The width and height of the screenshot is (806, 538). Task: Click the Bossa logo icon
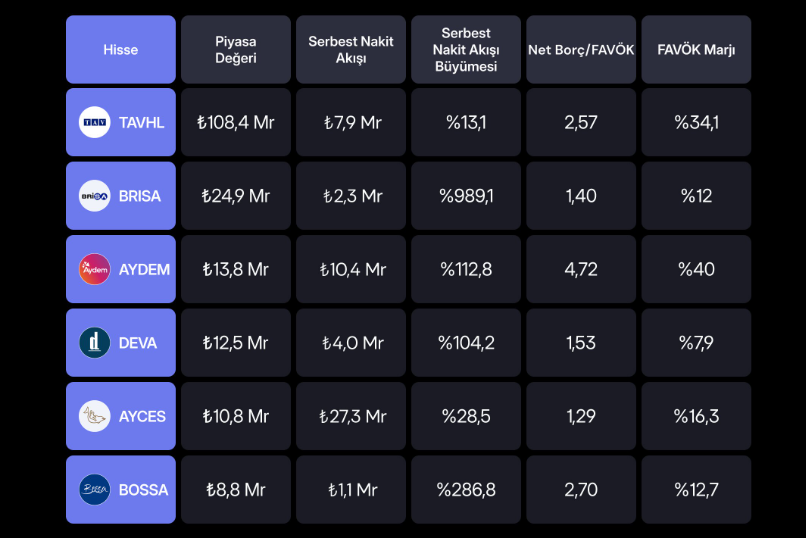coord(95,490)
